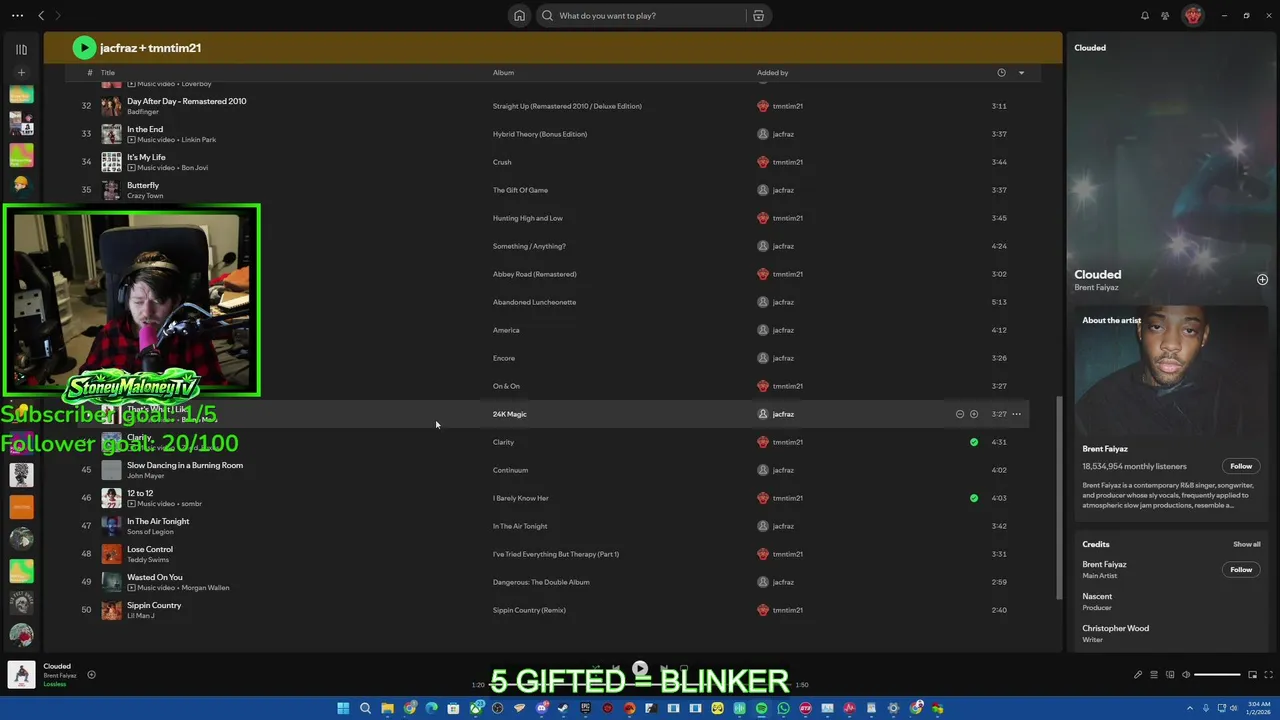Click taskbar Search magnifier
Viewport: 1280px width, 720px height.
coord(365,708)
